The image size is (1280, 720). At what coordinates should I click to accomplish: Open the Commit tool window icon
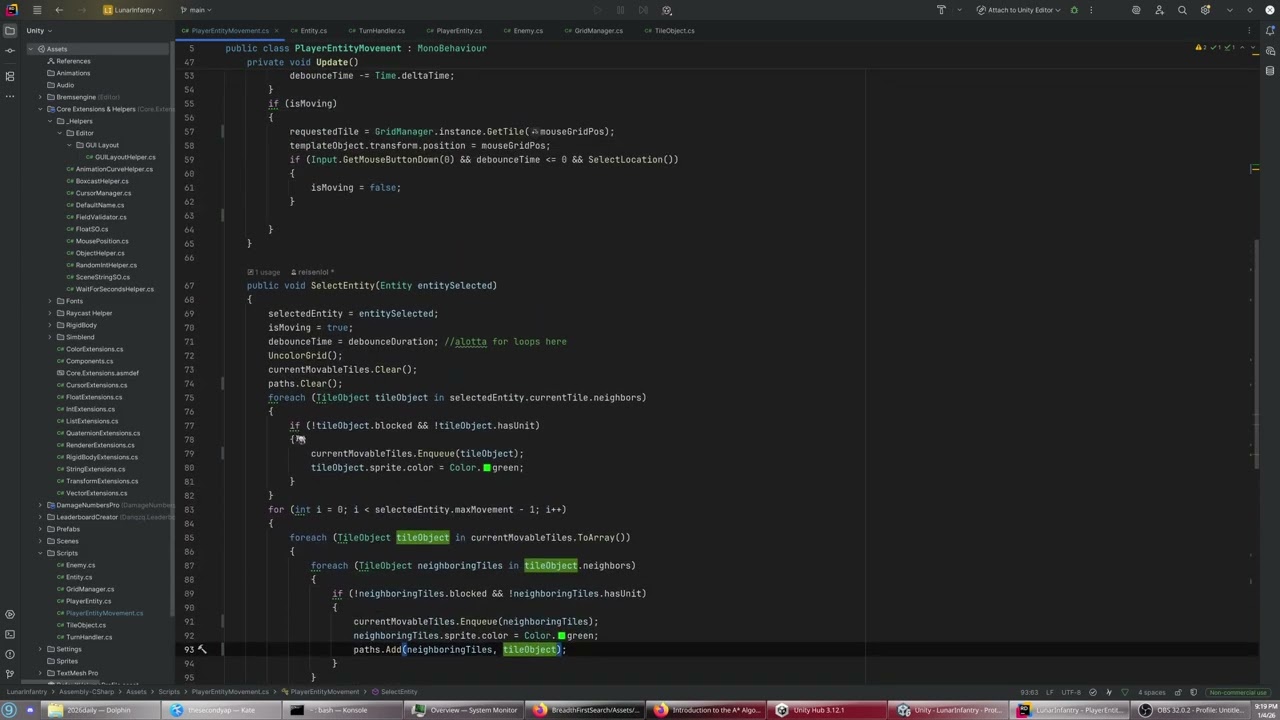(10, 51)
